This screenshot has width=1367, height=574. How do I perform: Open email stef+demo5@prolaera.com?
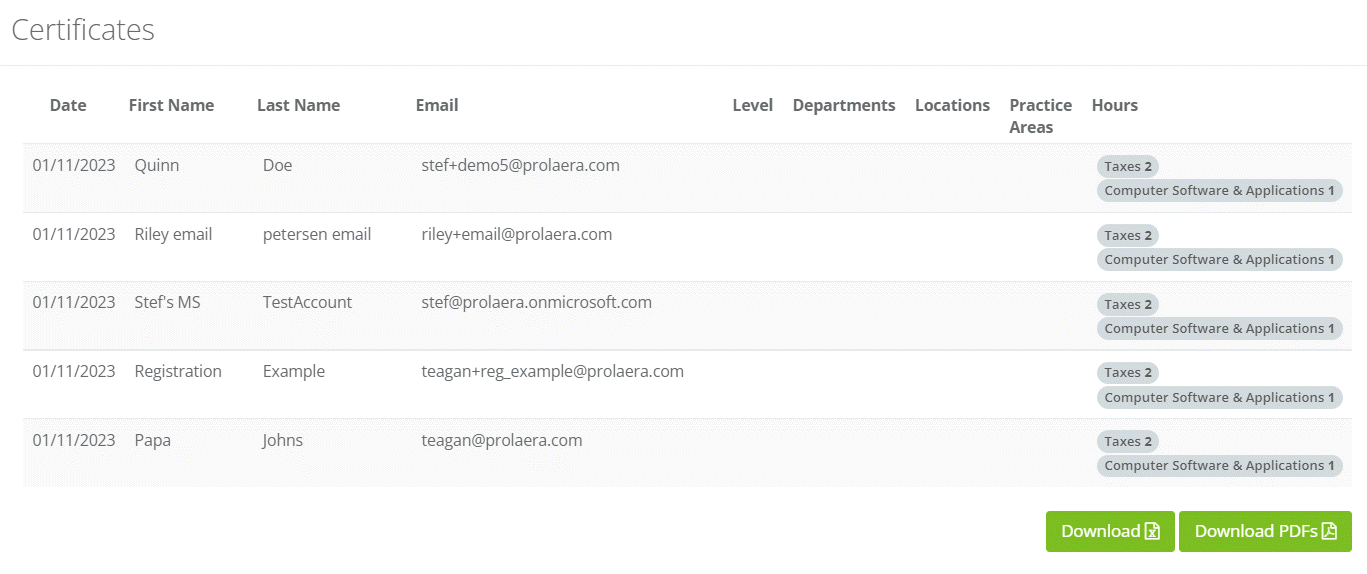(x=520, y=166)
